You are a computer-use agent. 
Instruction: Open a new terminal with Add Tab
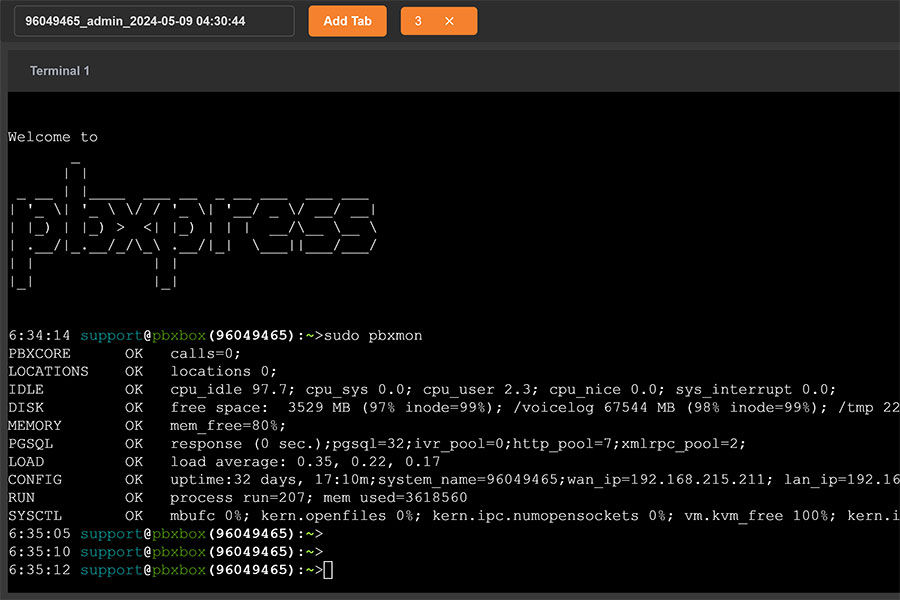click(x=347, y=20)
